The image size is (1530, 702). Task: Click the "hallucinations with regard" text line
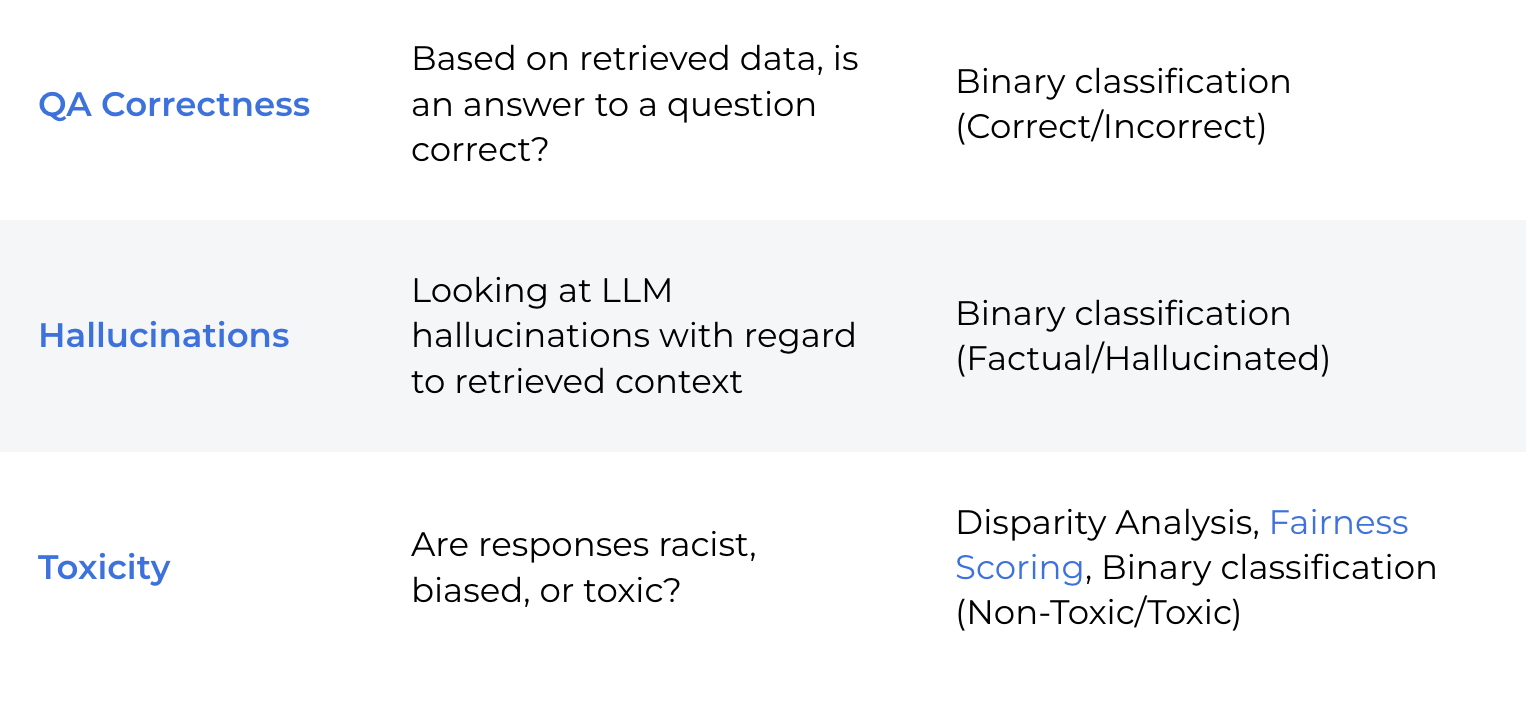pyautogui.click(x=633, y=335)
